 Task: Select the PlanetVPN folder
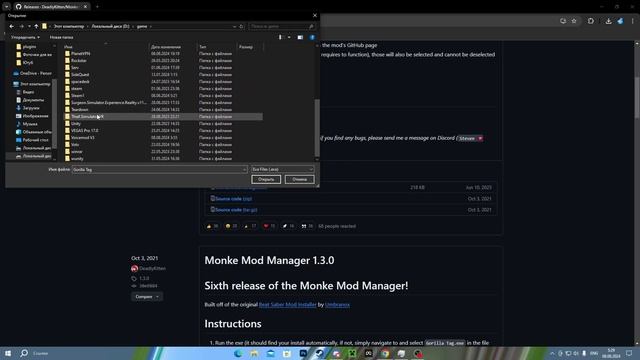point(80,53)
